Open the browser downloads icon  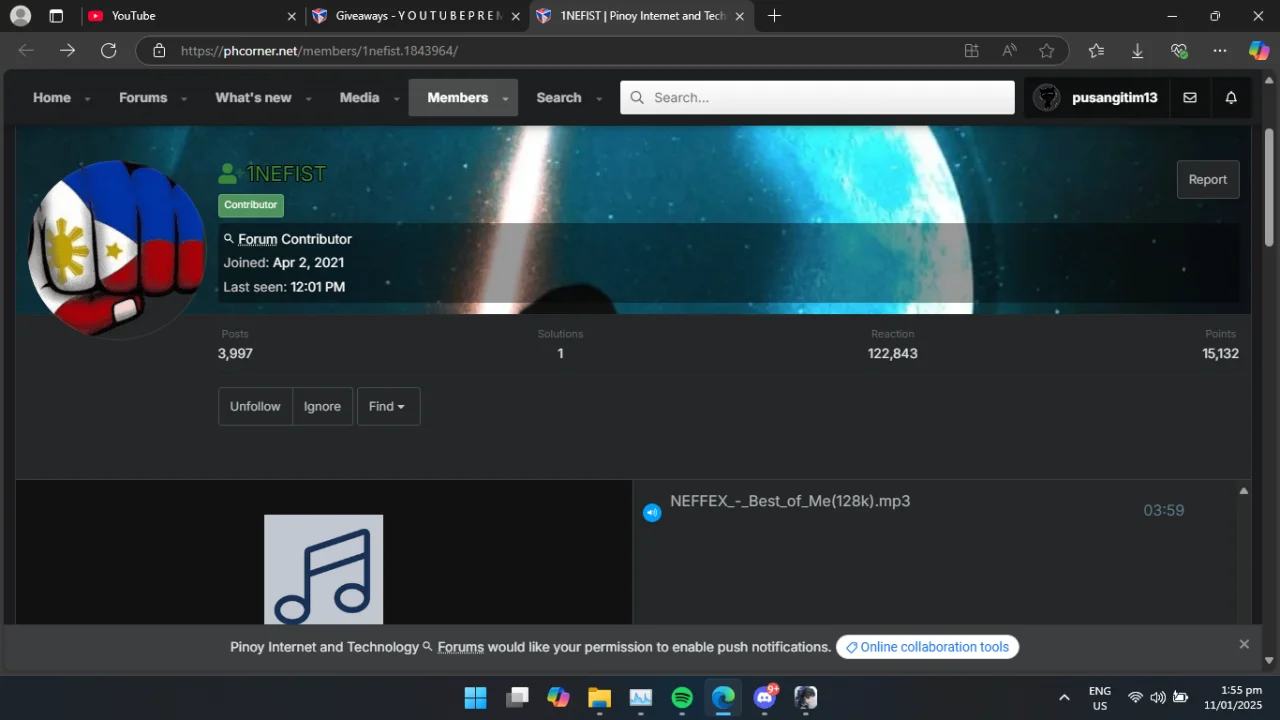tap(1137, 50)
